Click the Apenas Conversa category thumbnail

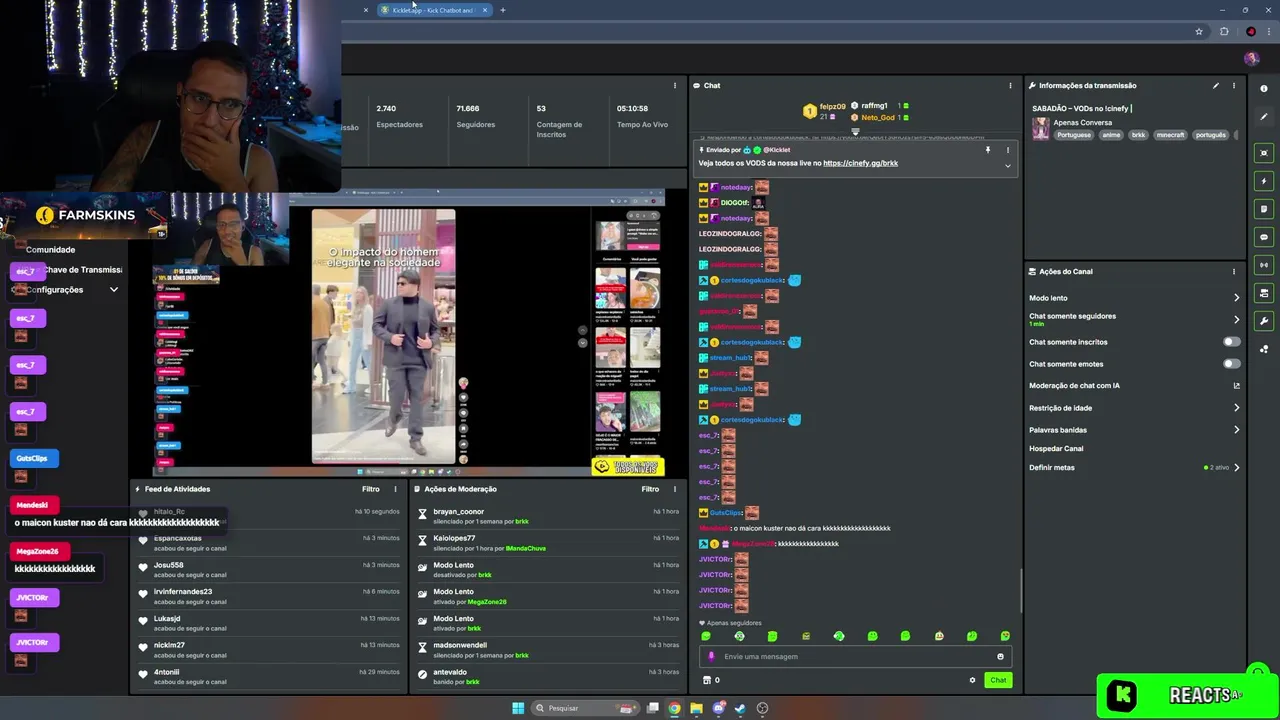(x=1041, y=128)
